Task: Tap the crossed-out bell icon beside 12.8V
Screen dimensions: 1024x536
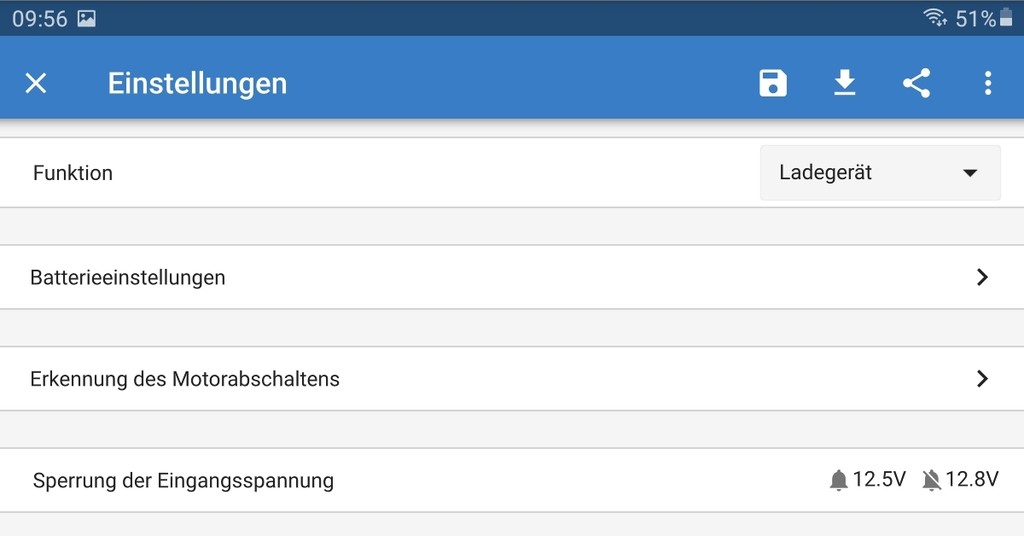Action: pyautogui.click(x=931, y=480)
